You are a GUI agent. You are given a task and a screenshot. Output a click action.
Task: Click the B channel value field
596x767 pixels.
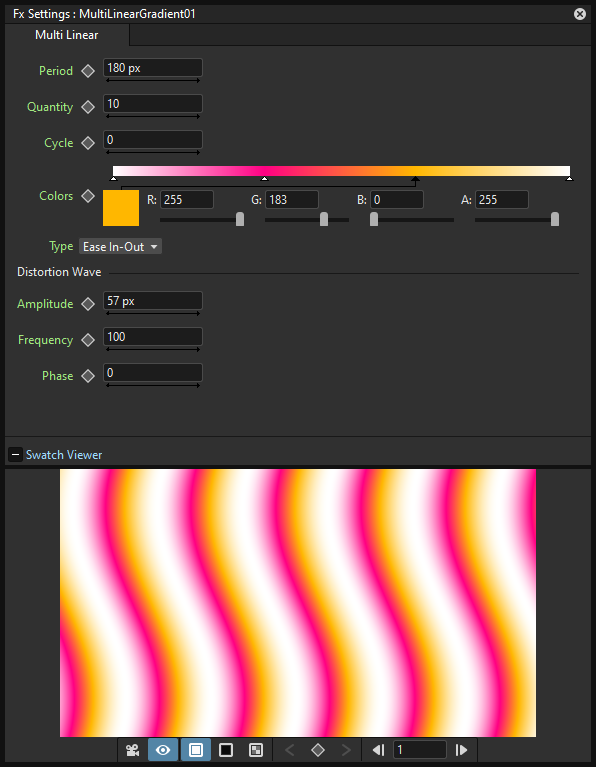click(x=397, y=200)
